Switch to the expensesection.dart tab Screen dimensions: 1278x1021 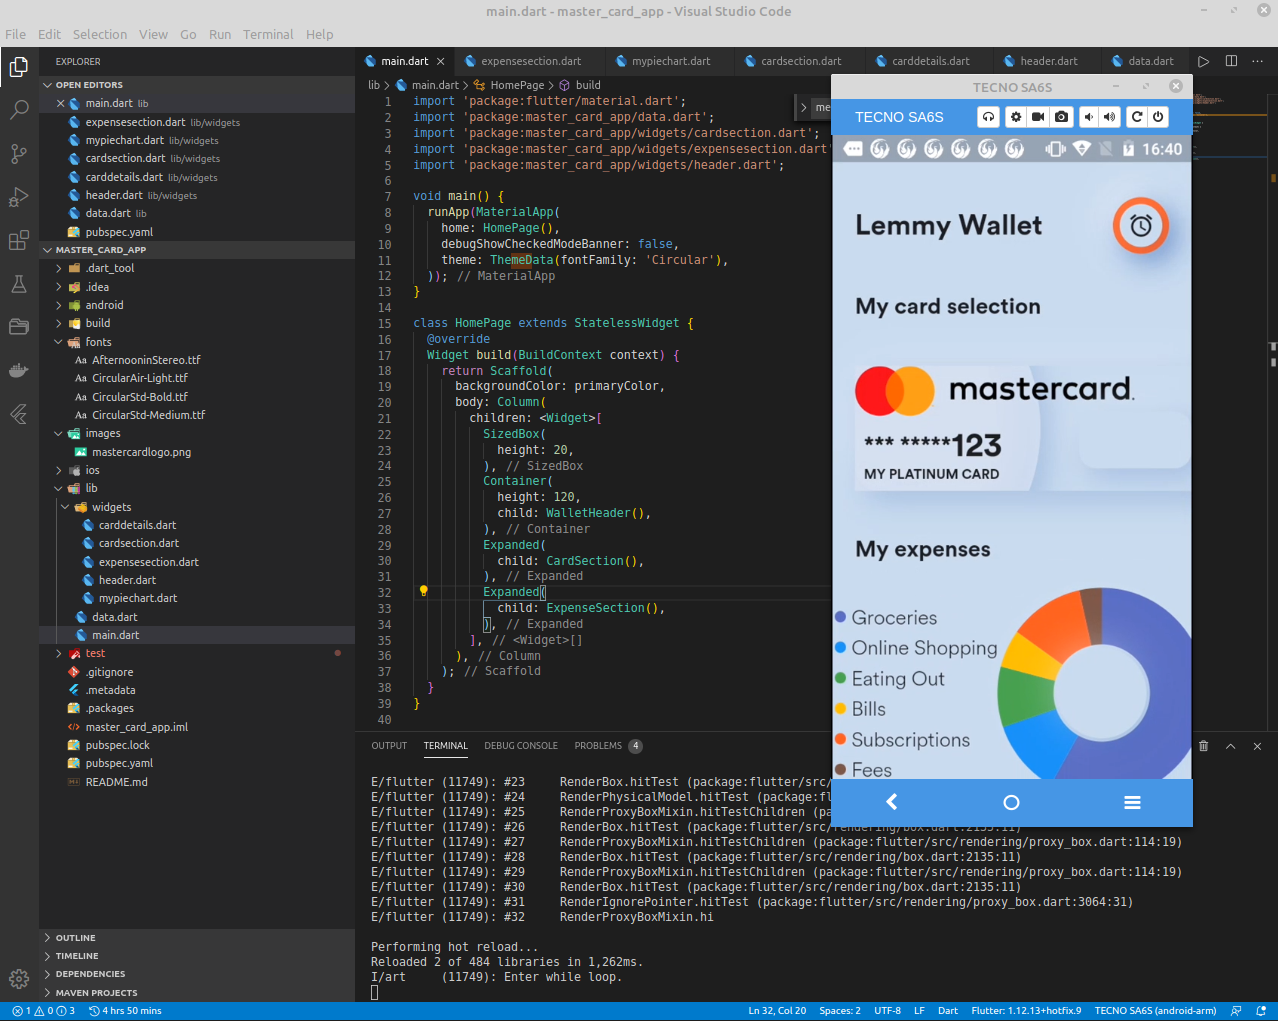coord(531,61)
